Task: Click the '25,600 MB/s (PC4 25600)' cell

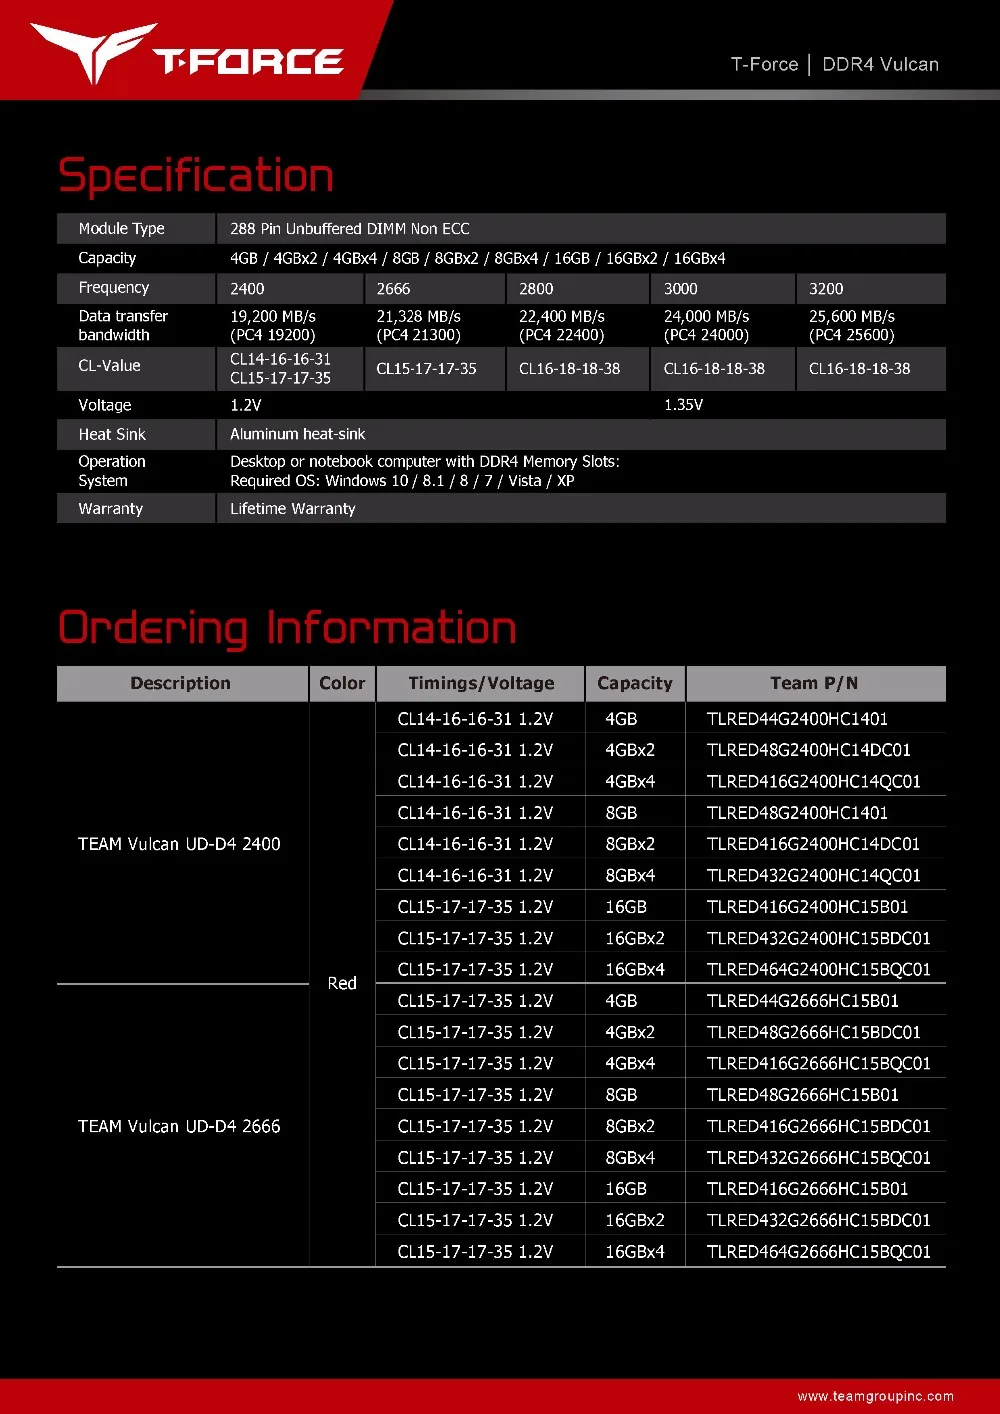Action: pyautogui.click(x=852, y=325)
